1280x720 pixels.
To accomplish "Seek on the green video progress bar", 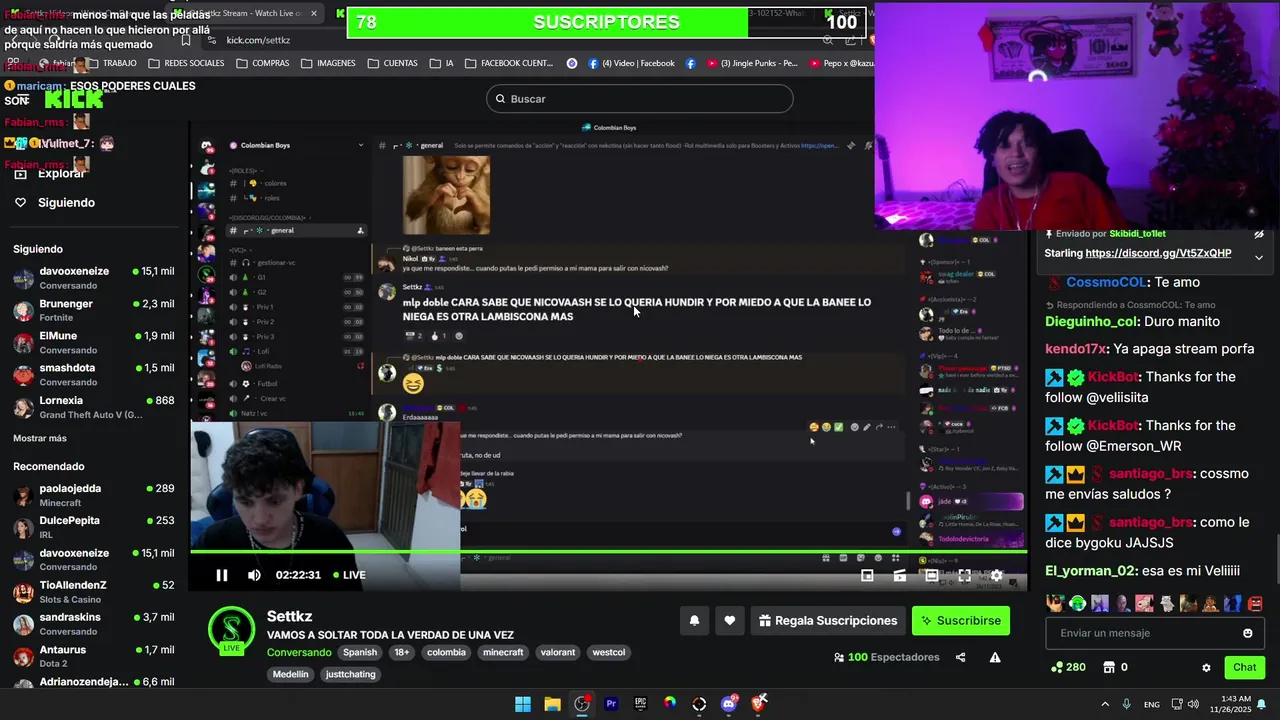I will 608,551.
